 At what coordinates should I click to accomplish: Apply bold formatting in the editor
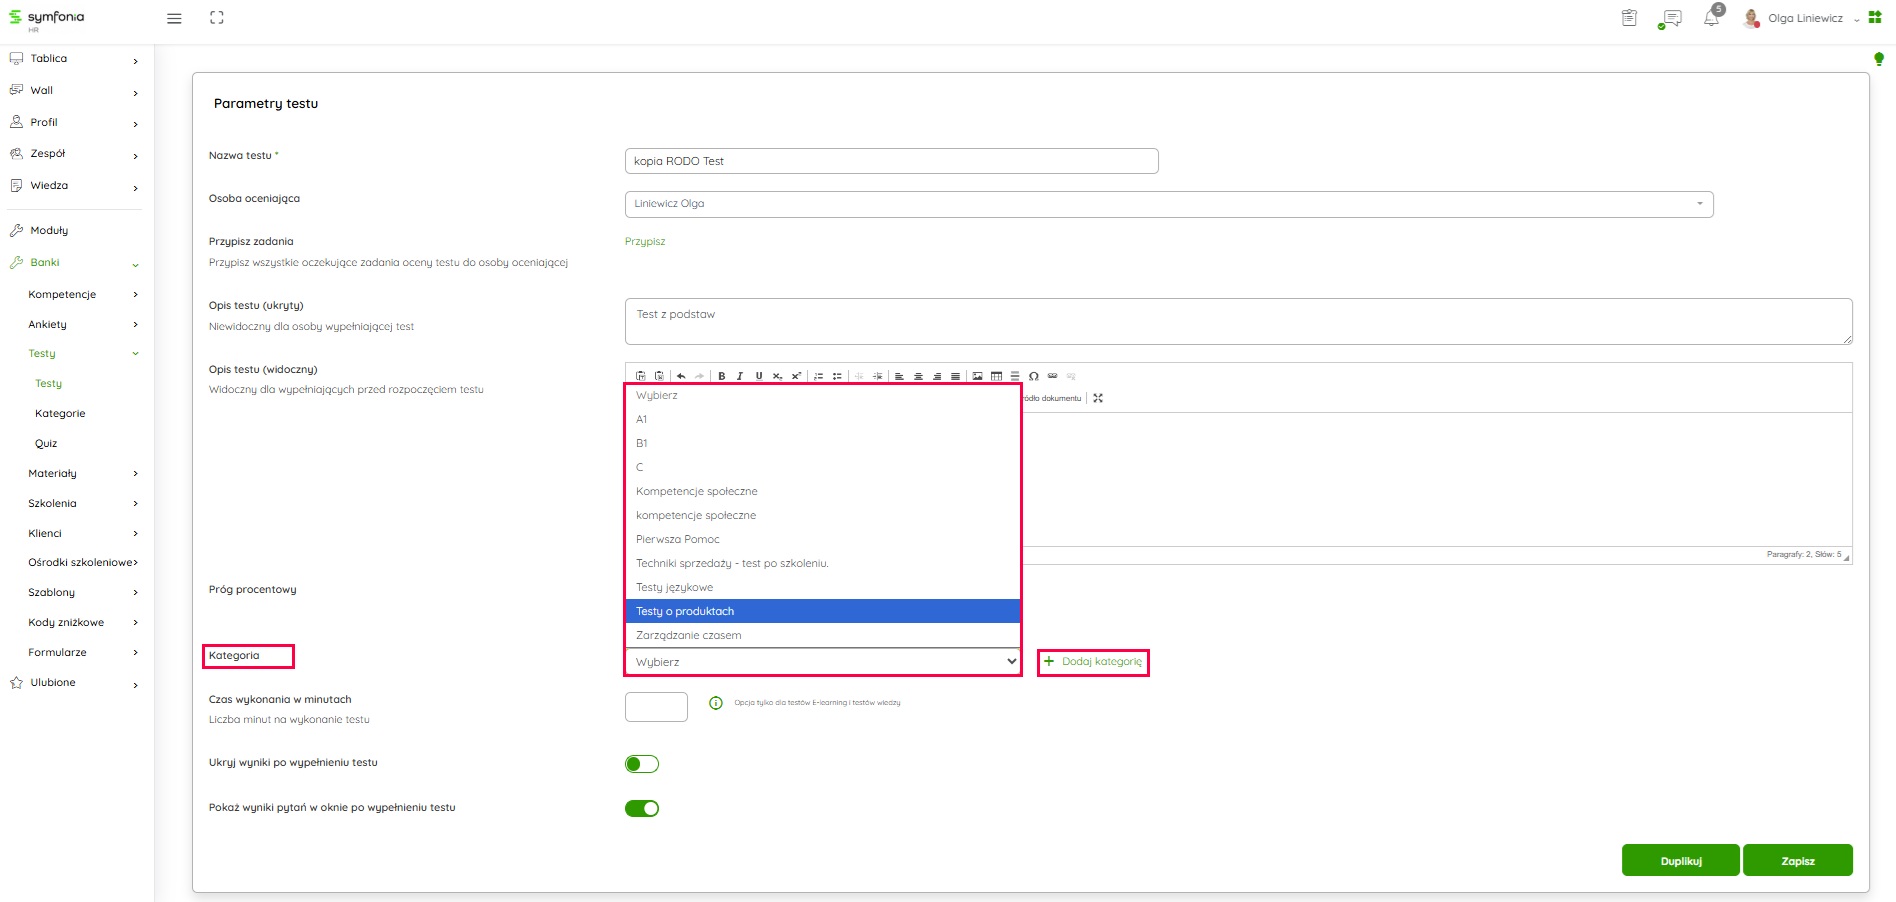(x=721, y=376)
